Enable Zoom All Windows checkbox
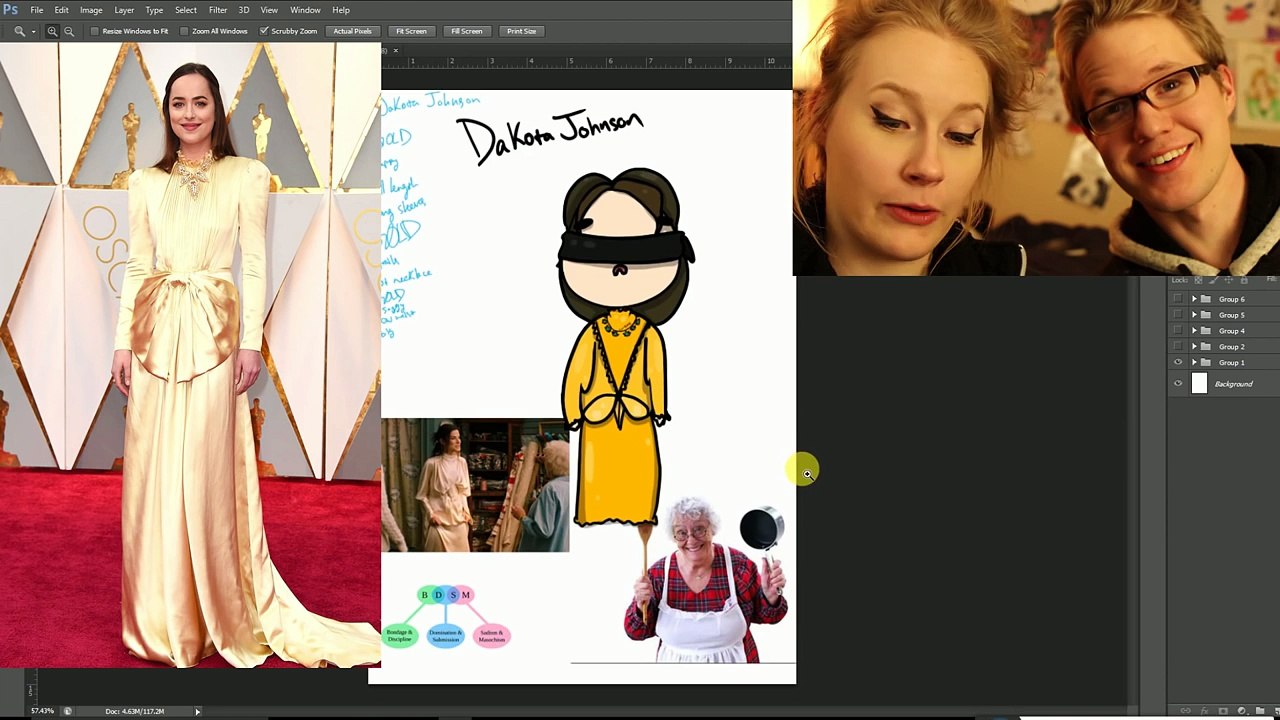The image size is (1280, 720). click(x=184, y=31)
